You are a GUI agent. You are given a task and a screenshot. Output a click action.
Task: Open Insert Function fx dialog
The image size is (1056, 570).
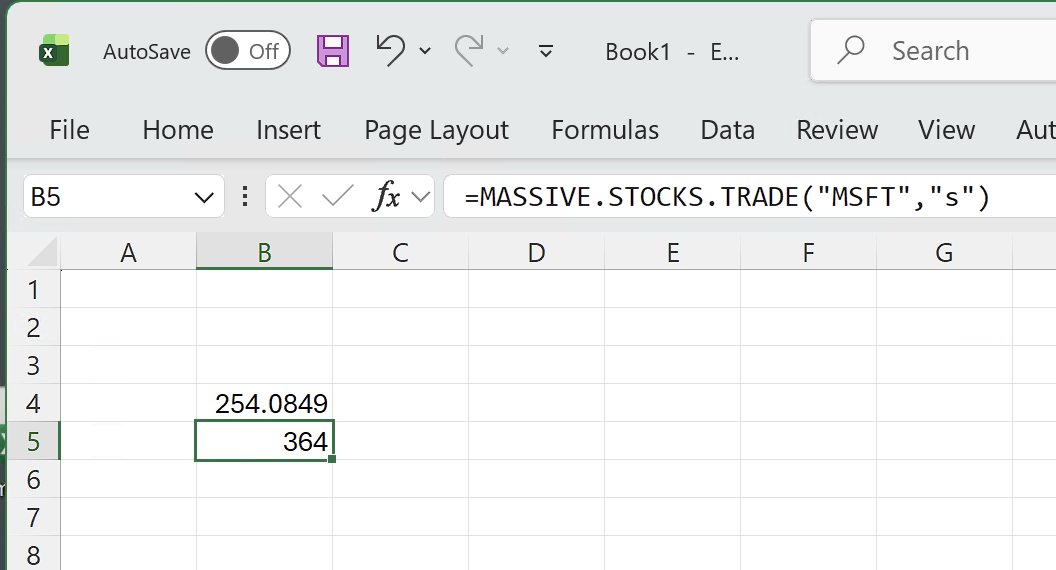pyautogui.click(x=386, y=197)
